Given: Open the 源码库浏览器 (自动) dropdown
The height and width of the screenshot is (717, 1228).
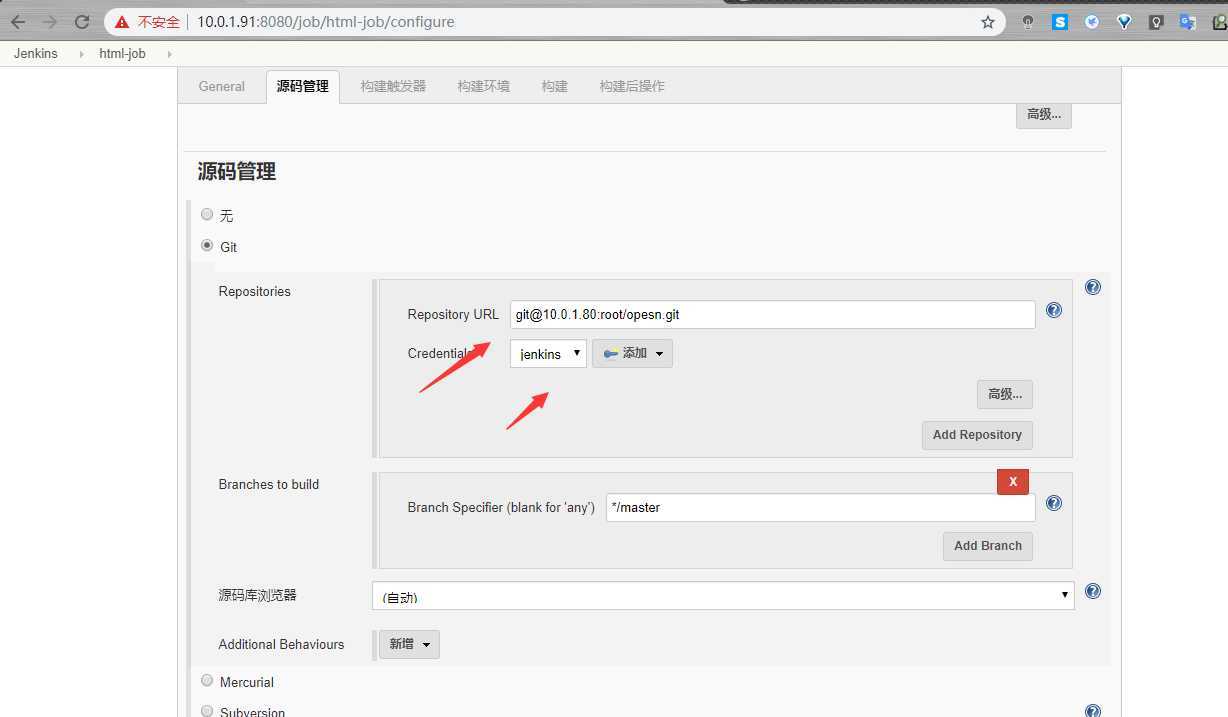Looking at the screenshot, I should coord(723,595).
